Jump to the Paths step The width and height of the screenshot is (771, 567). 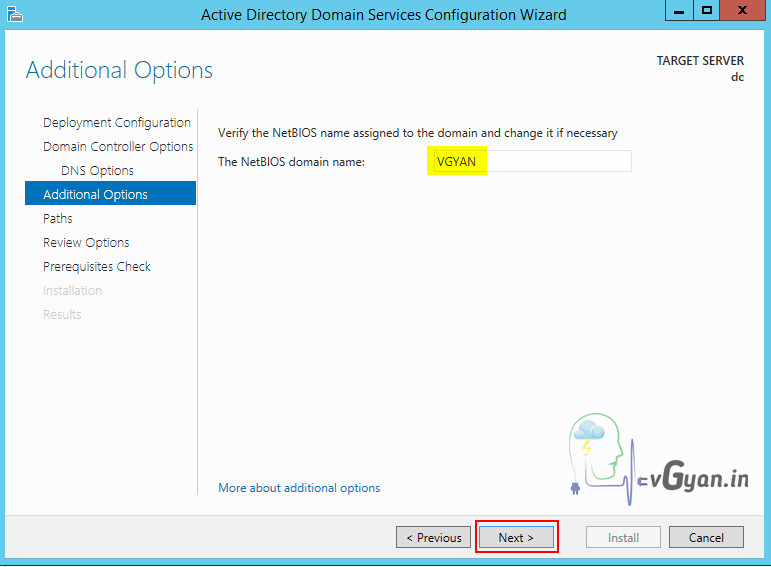tap(58, 219)
